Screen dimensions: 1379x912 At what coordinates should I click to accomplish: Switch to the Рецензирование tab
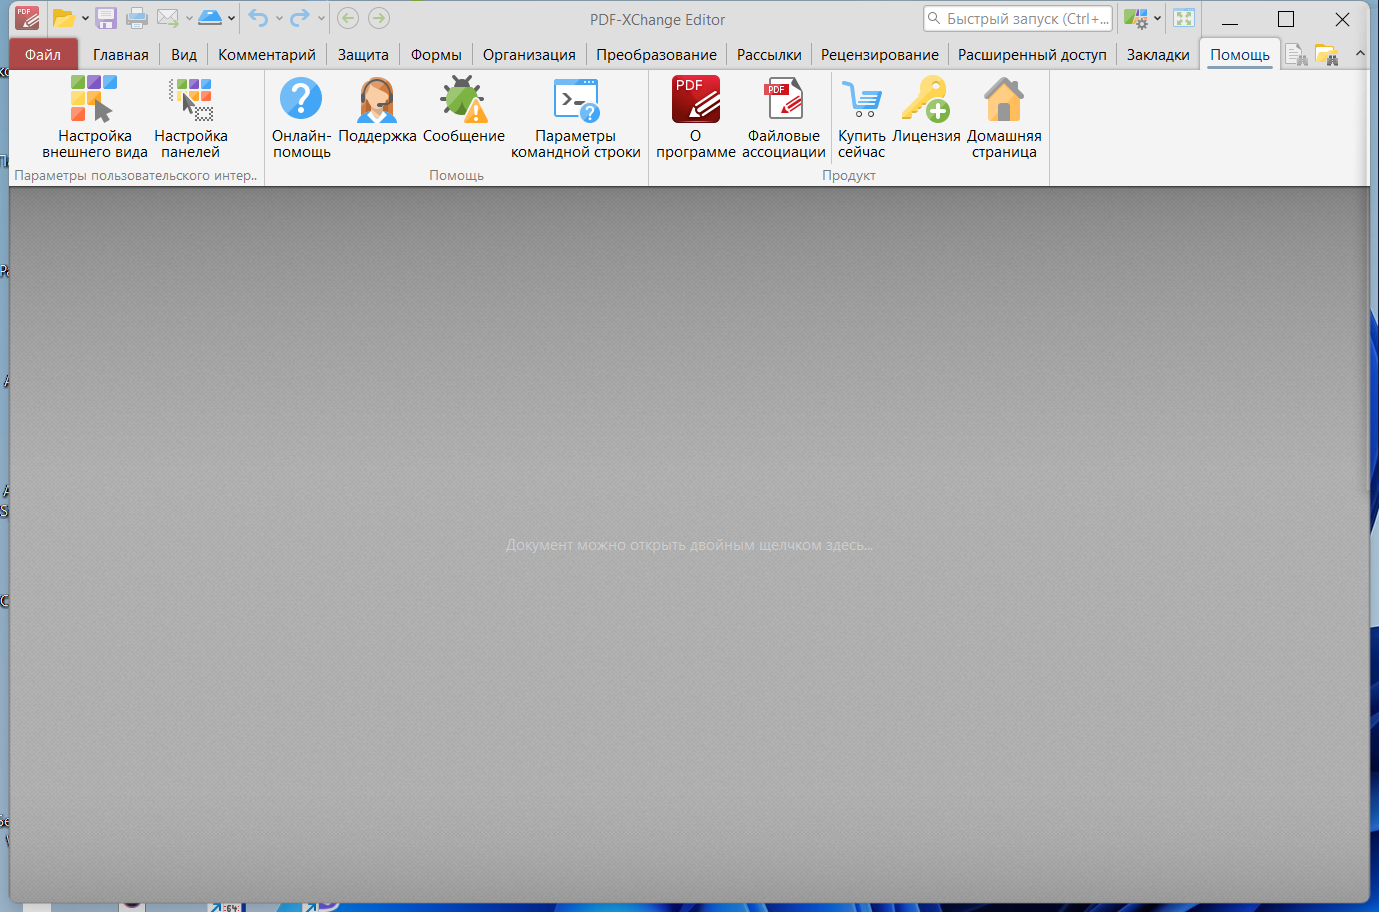(x=880, y=55)
